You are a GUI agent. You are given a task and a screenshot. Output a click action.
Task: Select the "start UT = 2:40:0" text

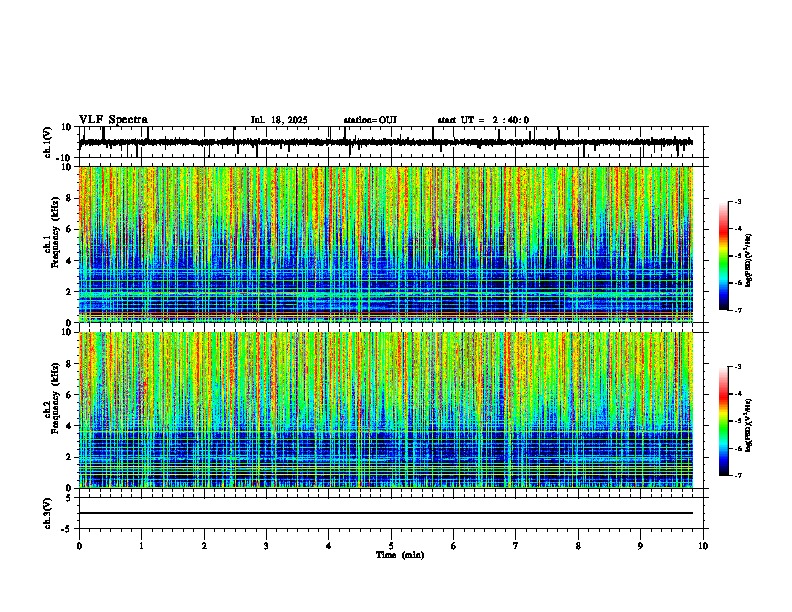pyautogui.click(x=483, y=120)
